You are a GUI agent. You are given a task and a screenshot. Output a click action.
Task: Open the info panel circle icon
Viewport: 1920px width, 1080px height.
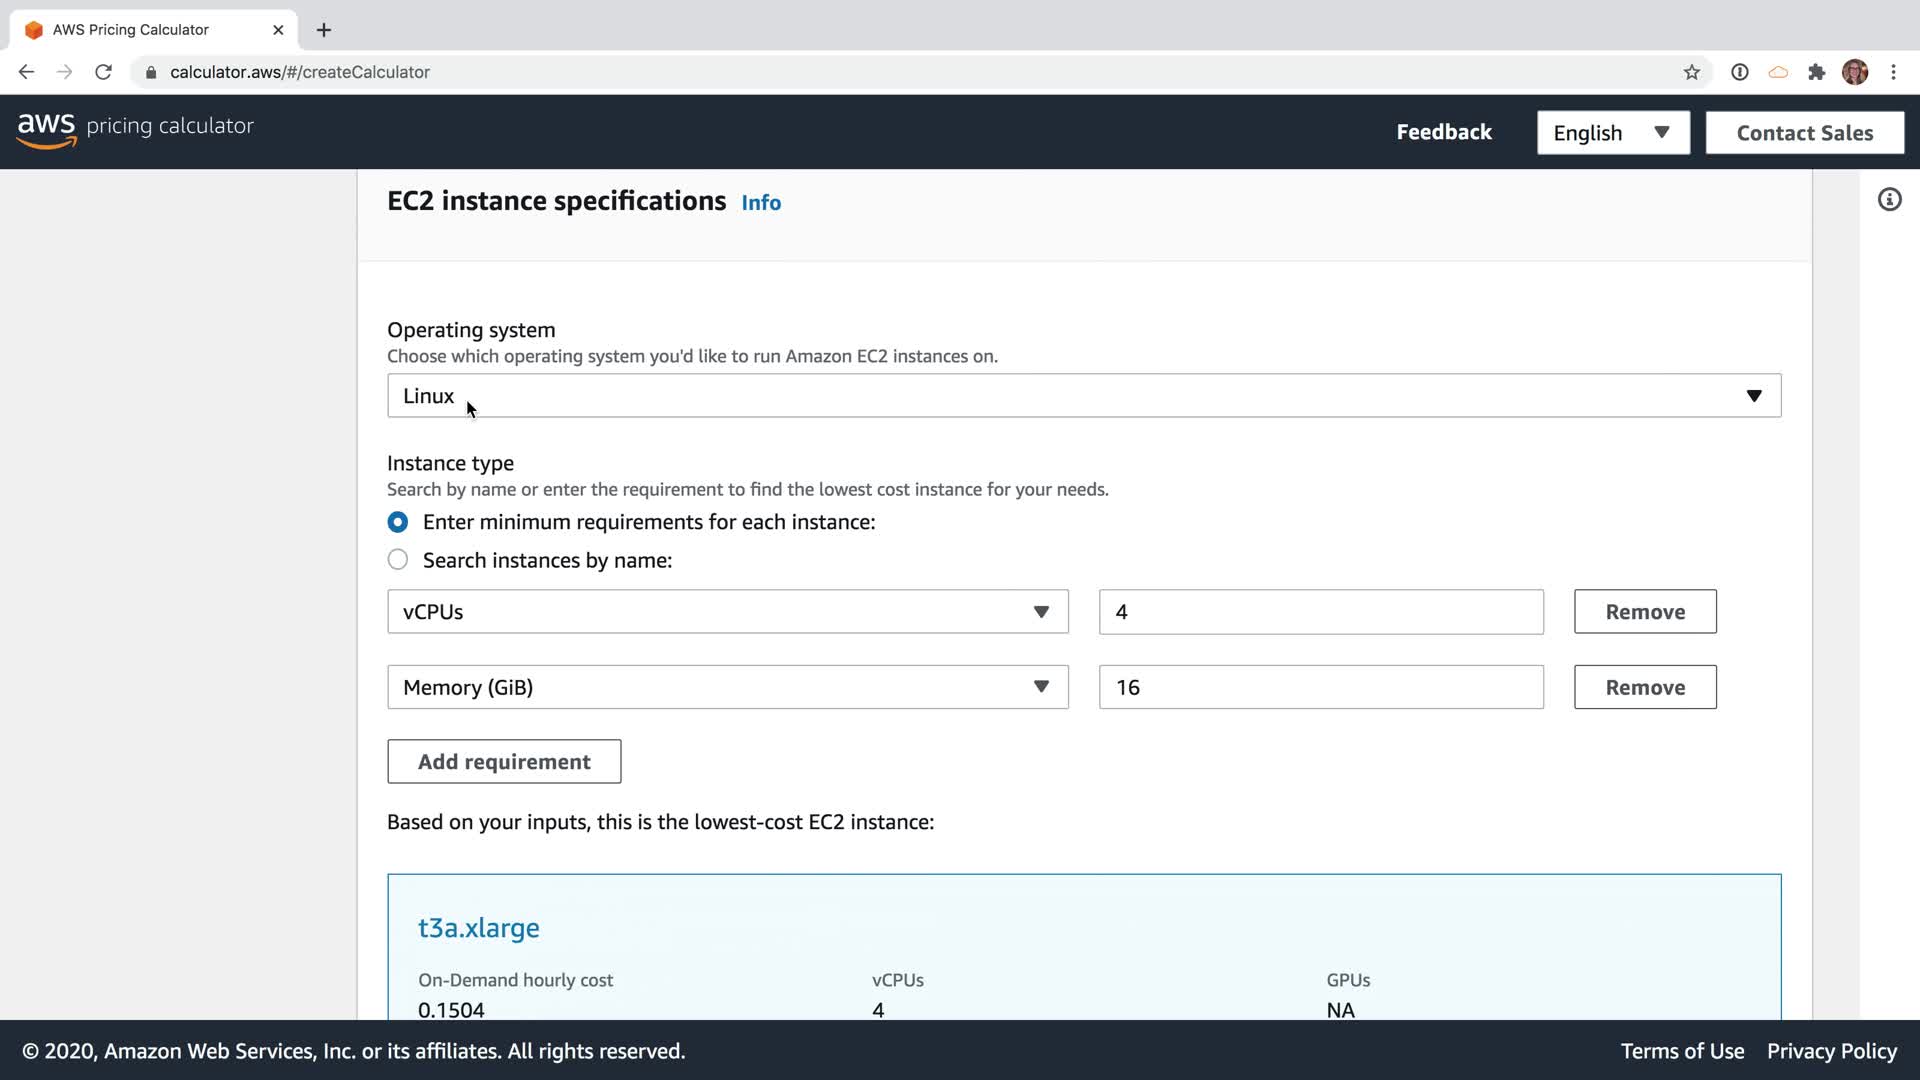click(1889, 200)
